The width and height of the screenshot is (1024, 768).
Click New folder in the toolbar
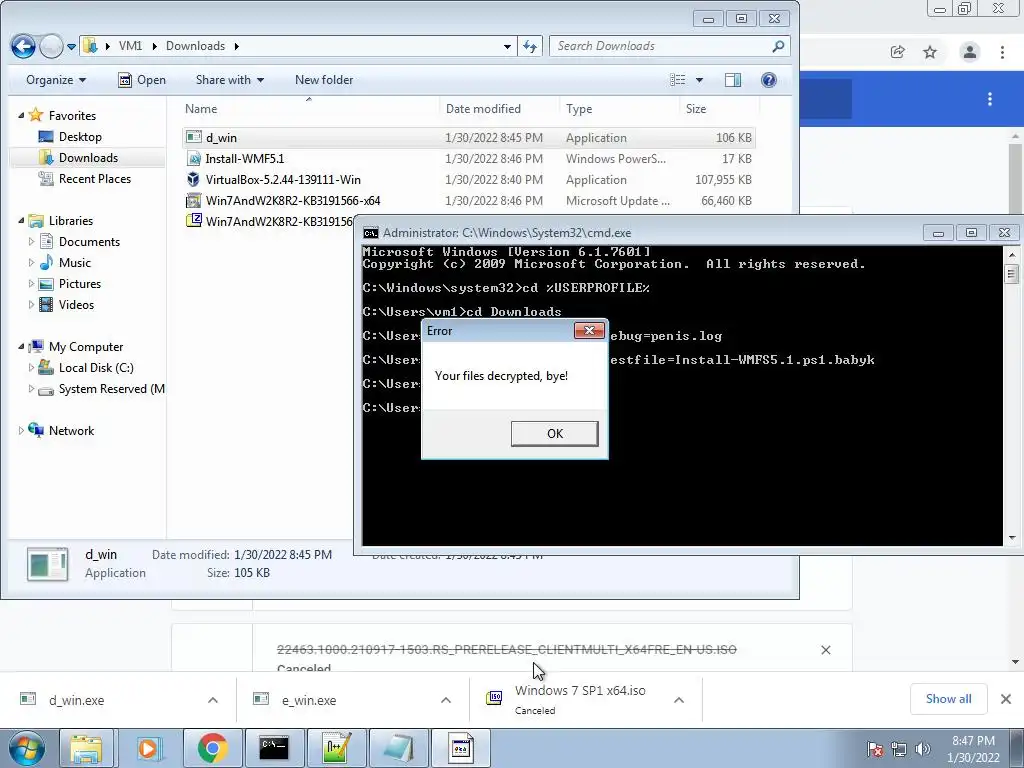click(x=324, y=80)
